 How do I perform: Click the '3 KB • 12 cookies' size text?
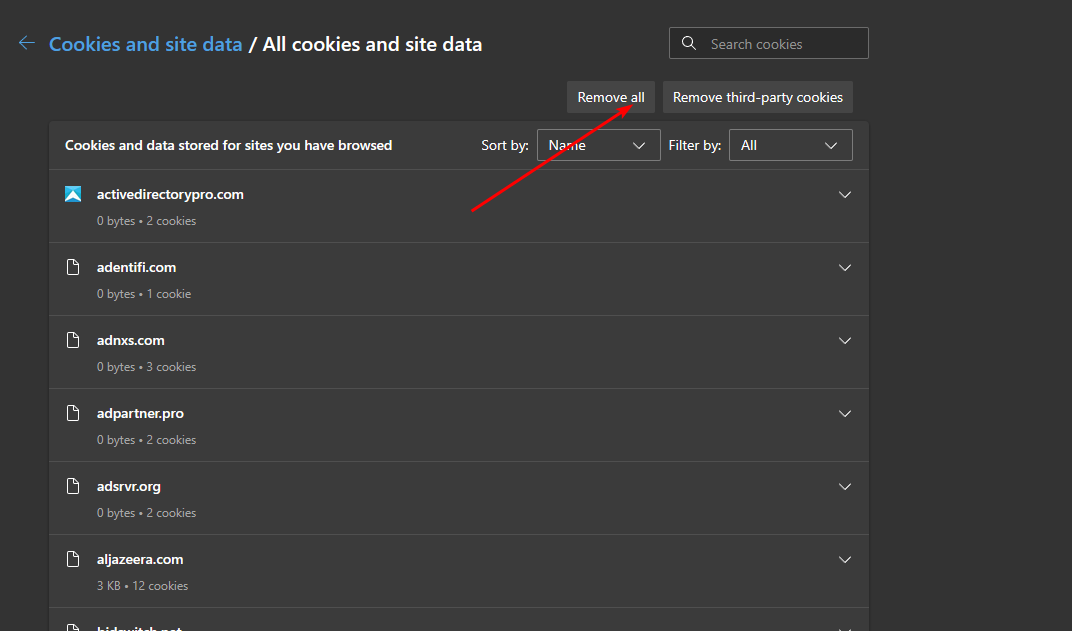(142, 586)
